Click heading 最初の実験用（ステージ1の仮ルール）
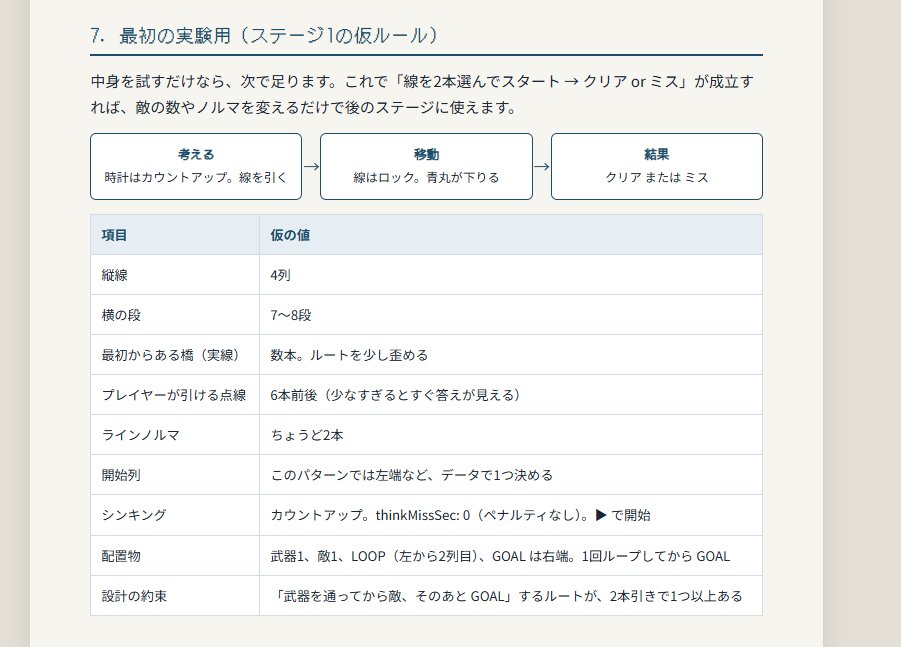This screenshot has height=647, width=901. coord(264,36)
